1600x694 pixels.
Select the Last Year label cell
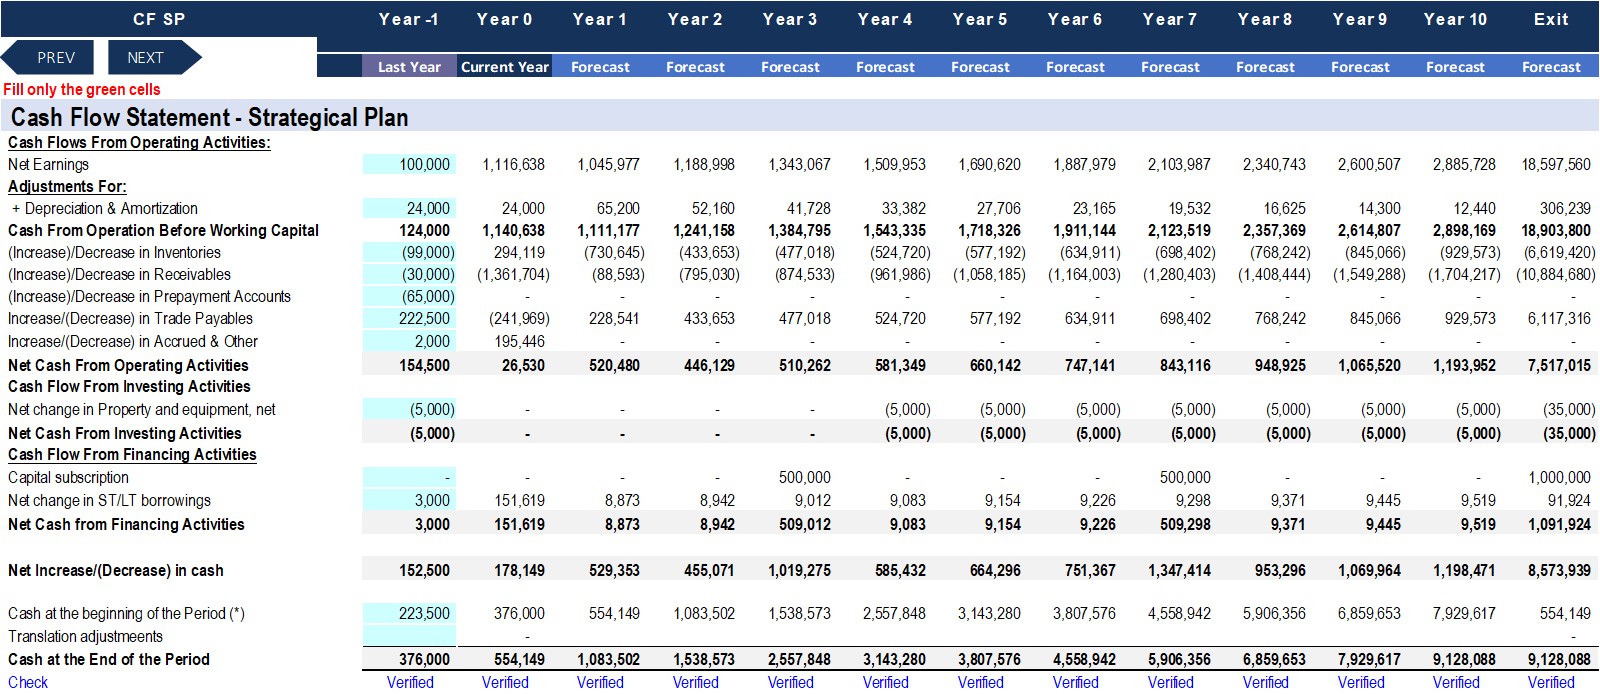[409, 67]
